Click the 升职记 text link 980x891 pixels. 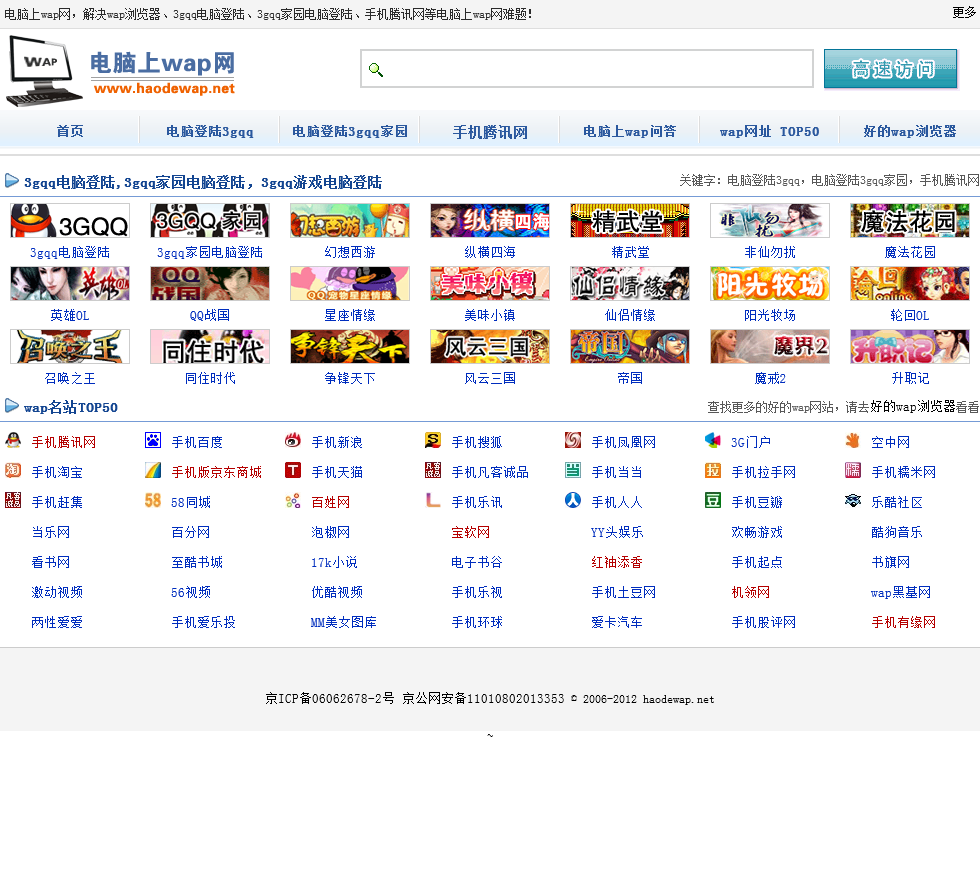[x=910, y=379]
